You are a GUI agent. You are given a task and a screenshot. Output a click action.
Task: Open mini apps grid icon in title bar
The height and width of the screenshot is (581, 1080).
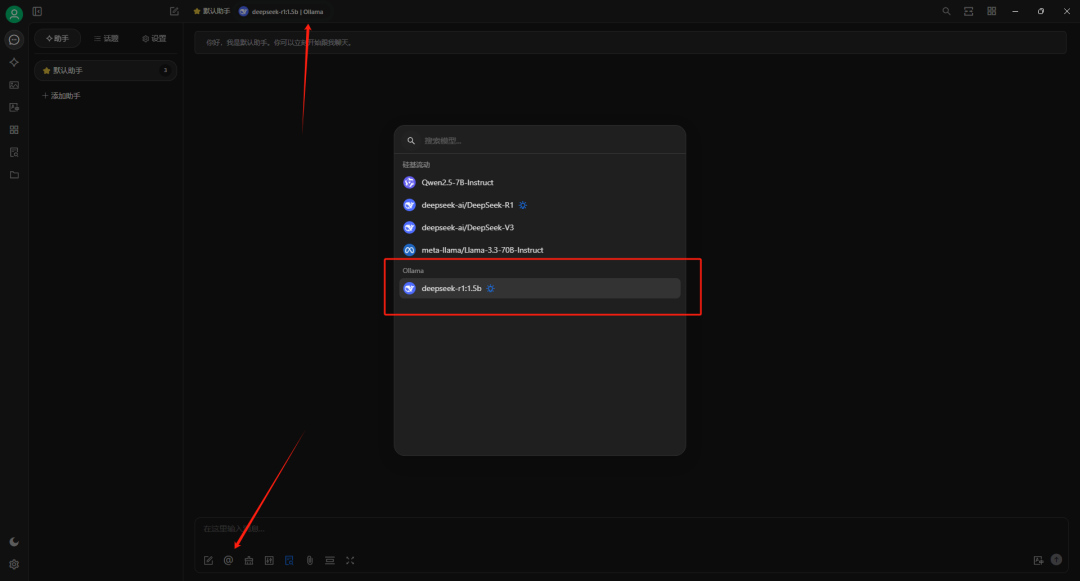tap(991, 12)
